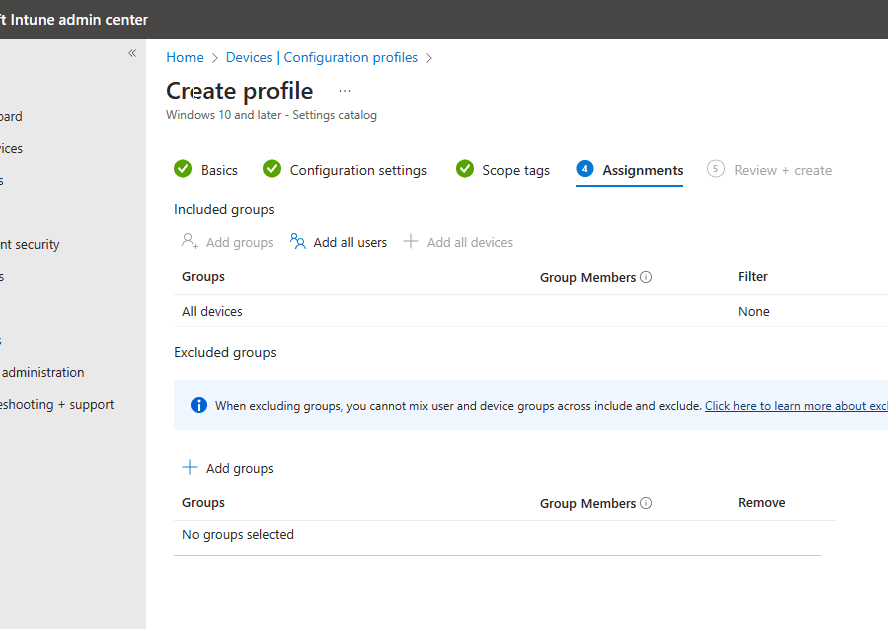Screen dimensions: 888x629
Task: Collapse the navigation sidebar with the double chevron
Action: (131, 53)
